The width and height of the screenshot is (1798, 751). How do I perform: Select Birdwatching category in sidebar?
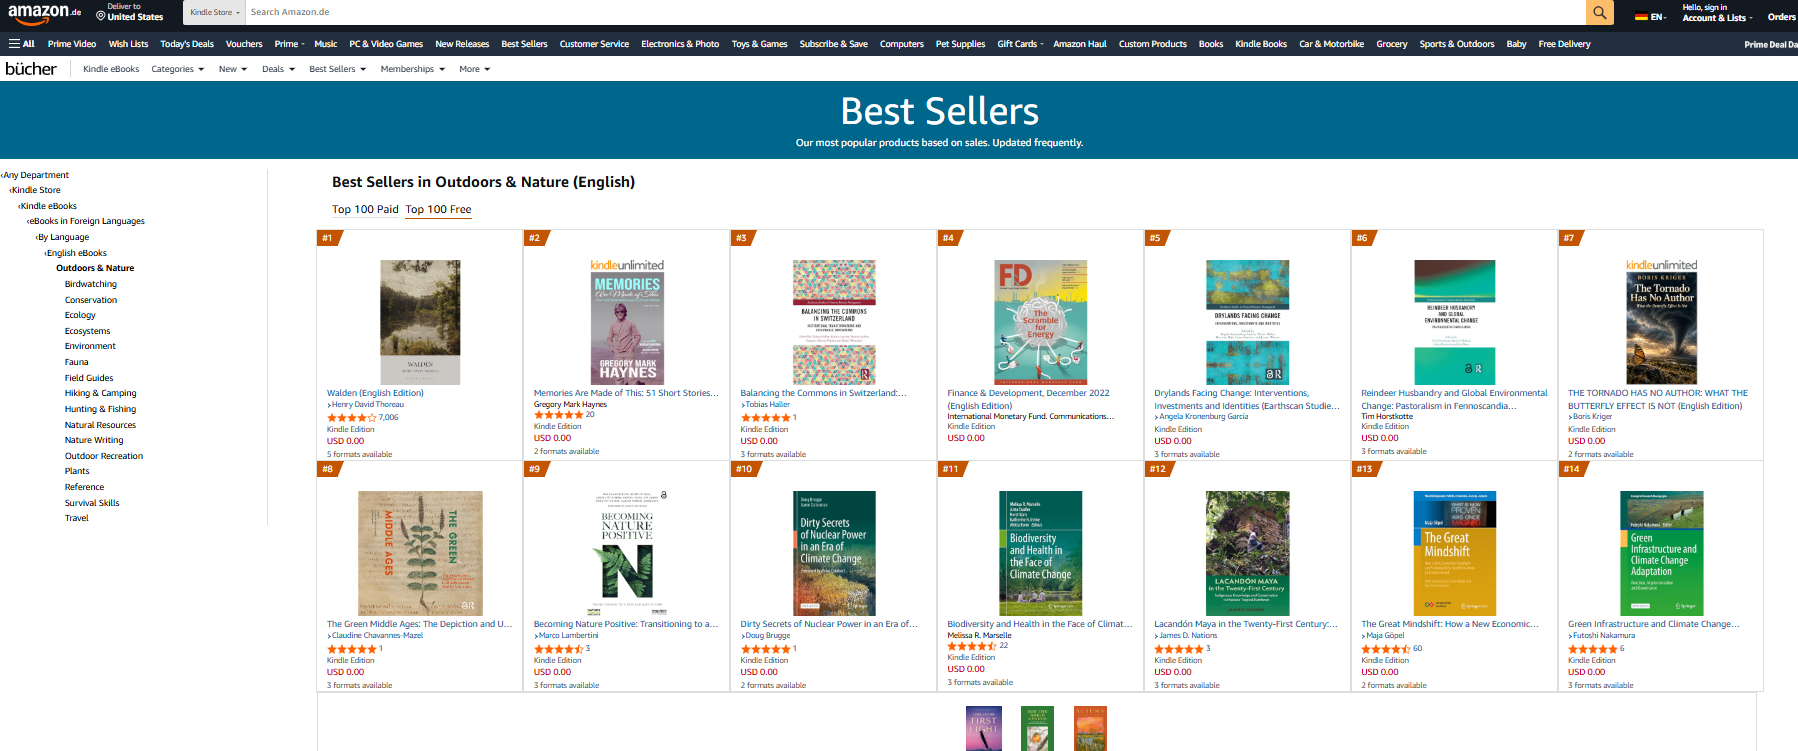coord(91,284)
